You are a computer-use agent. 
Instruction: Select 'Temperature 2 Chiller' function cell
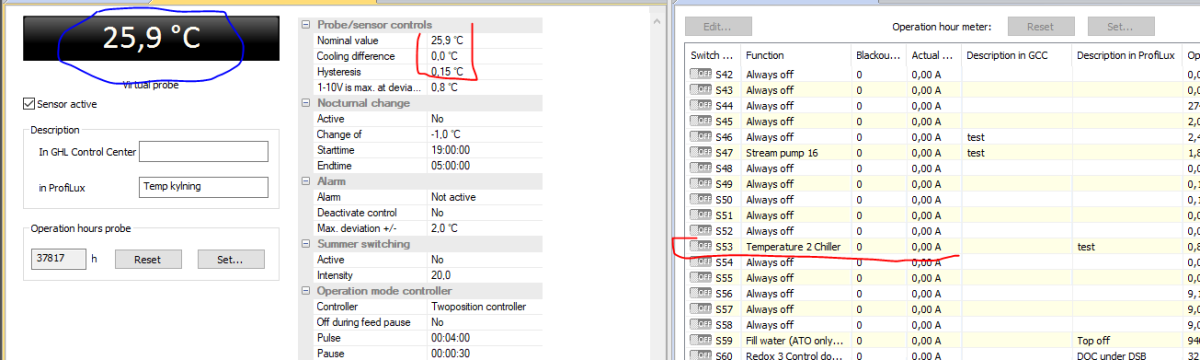point(796,246)
